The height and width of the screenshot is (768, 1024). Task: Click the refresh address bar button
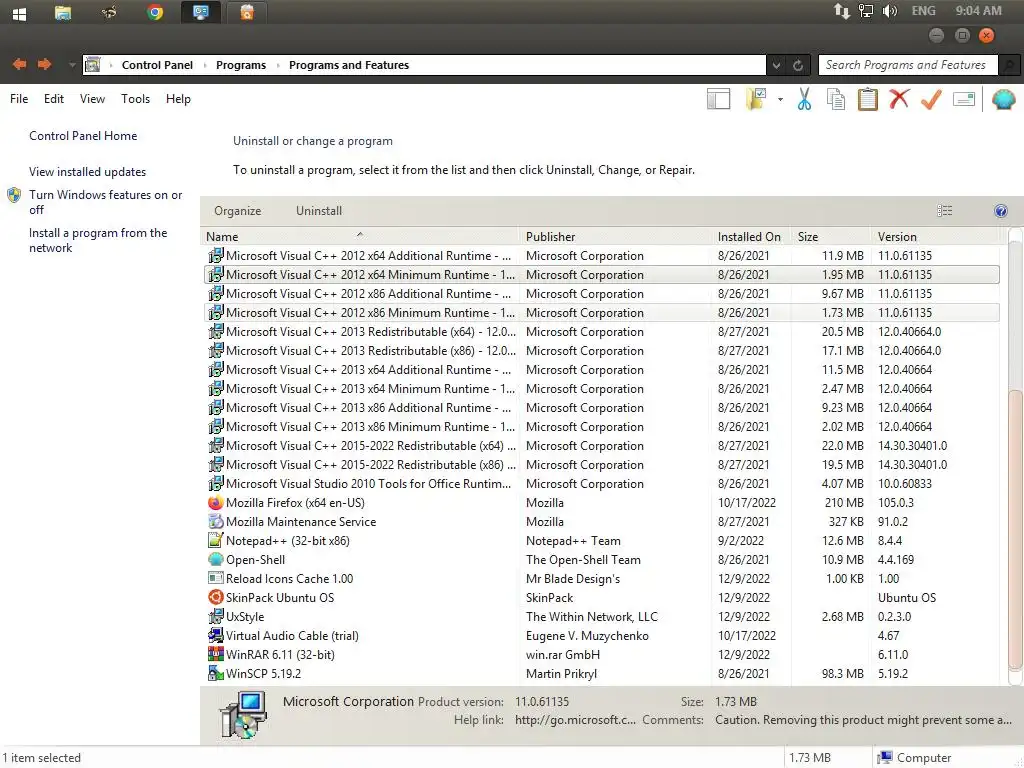pyautogui.click(x=797, y=65)
